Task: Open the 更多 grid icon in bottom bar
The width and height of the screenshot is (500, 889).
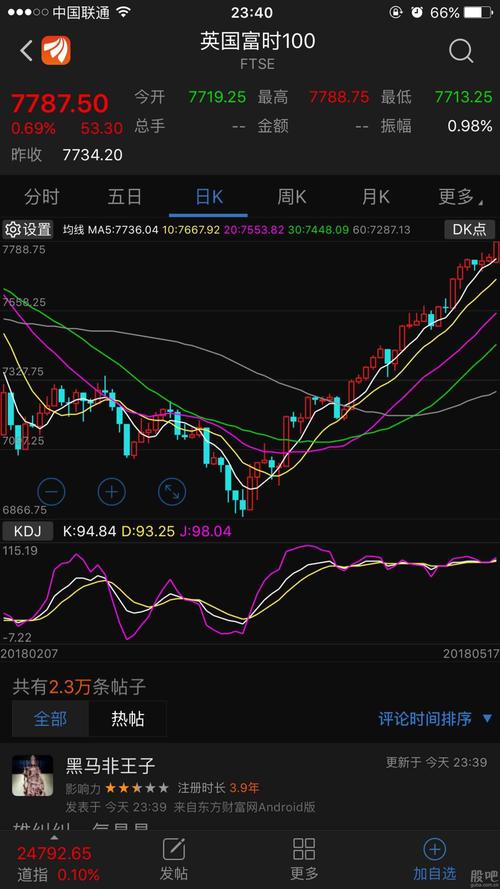Action: click(304, 849)
